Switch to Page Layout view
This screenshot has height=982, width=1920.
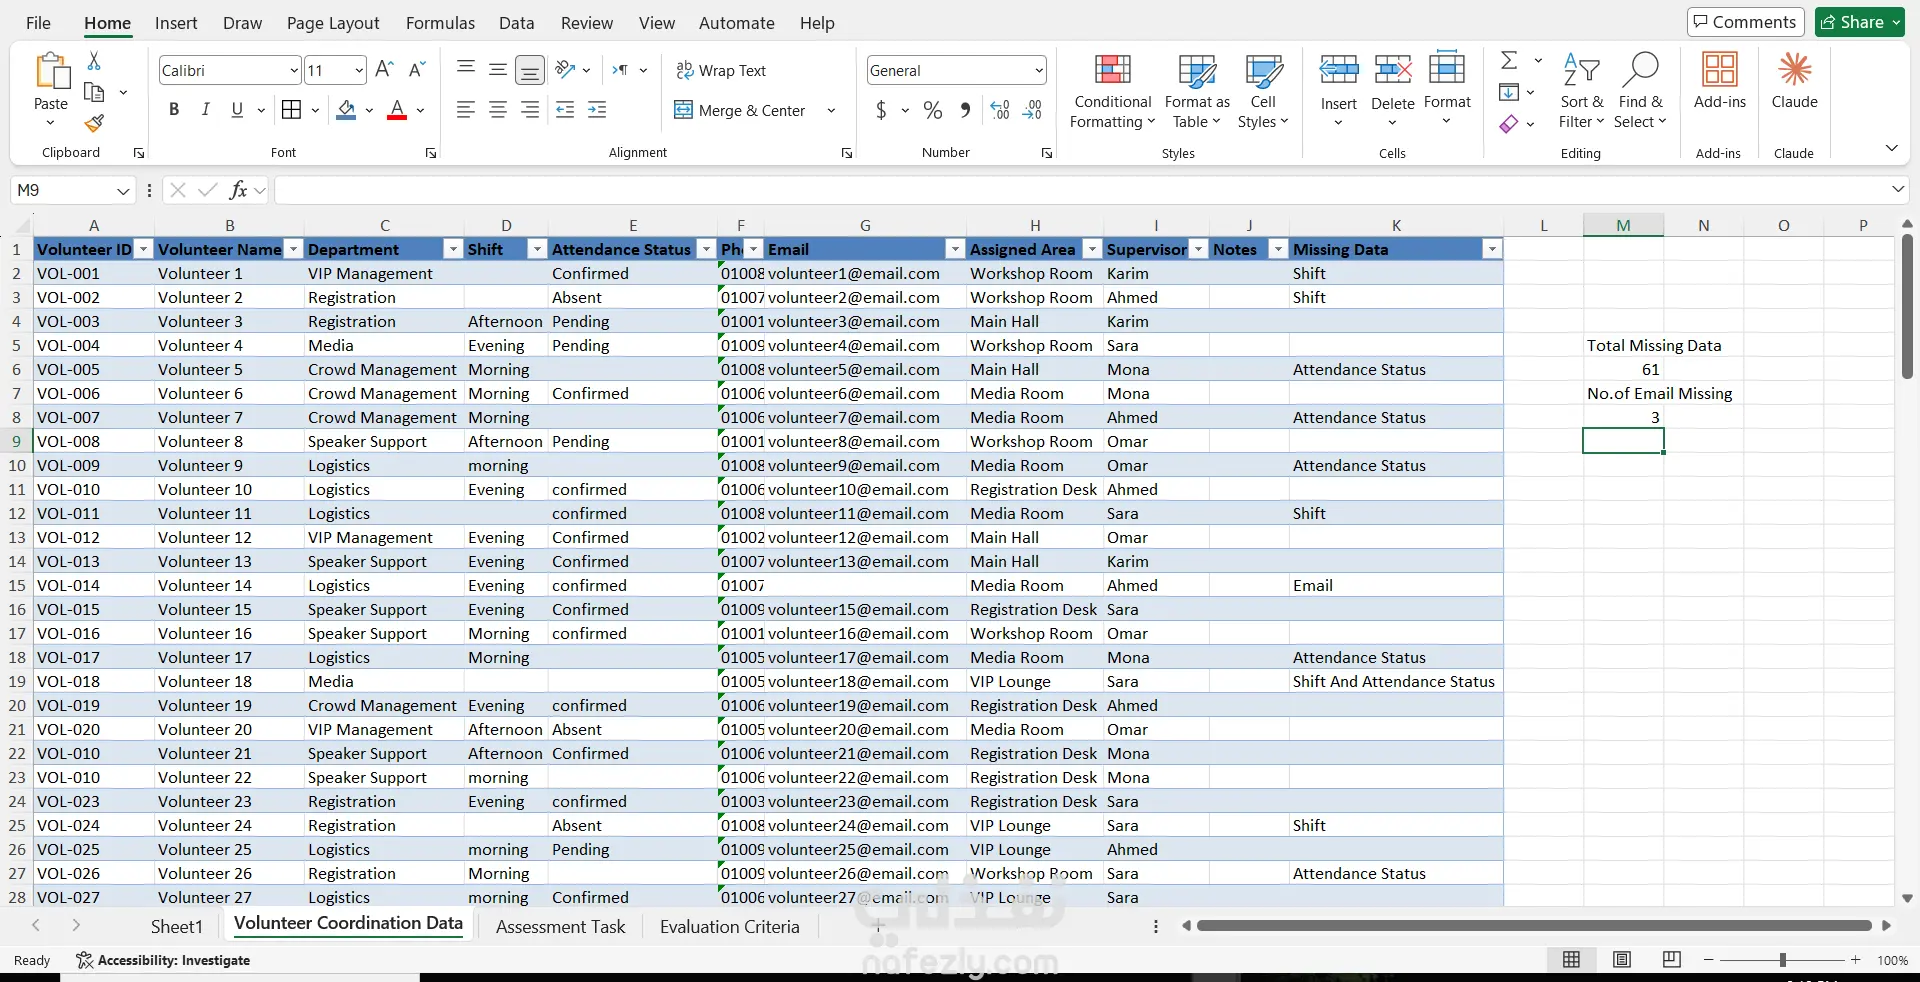click(1622, 960)
